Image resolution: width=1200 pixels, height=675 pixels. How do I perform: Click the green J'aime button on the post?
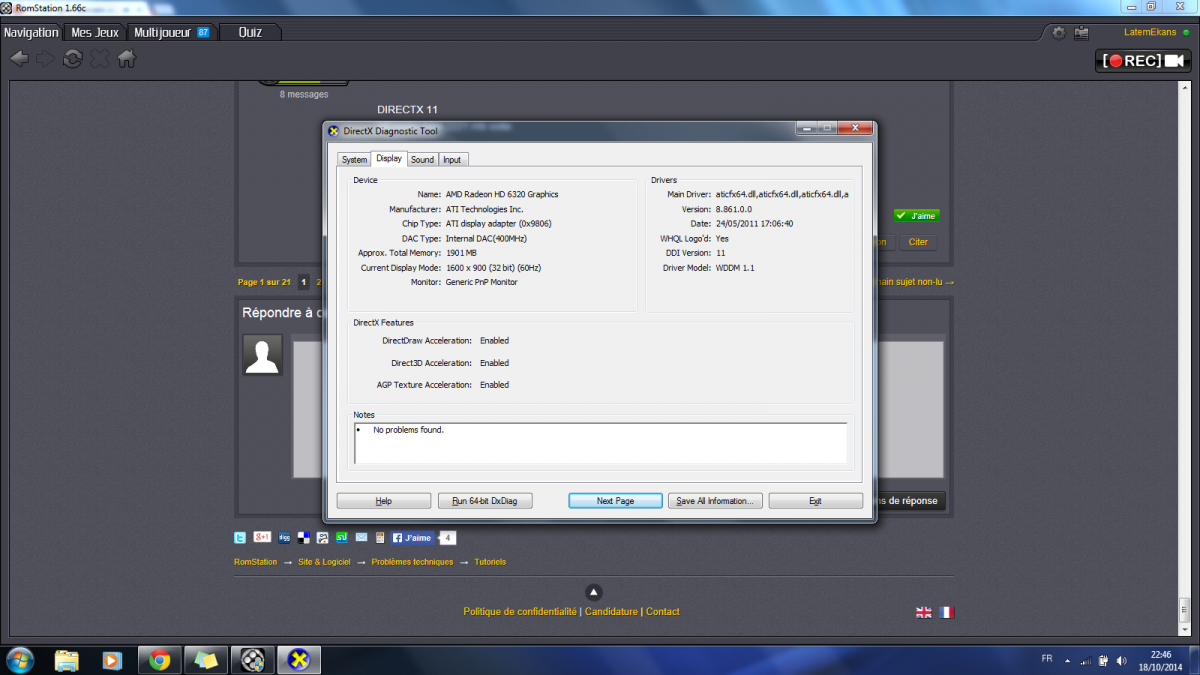click(917, 215)
